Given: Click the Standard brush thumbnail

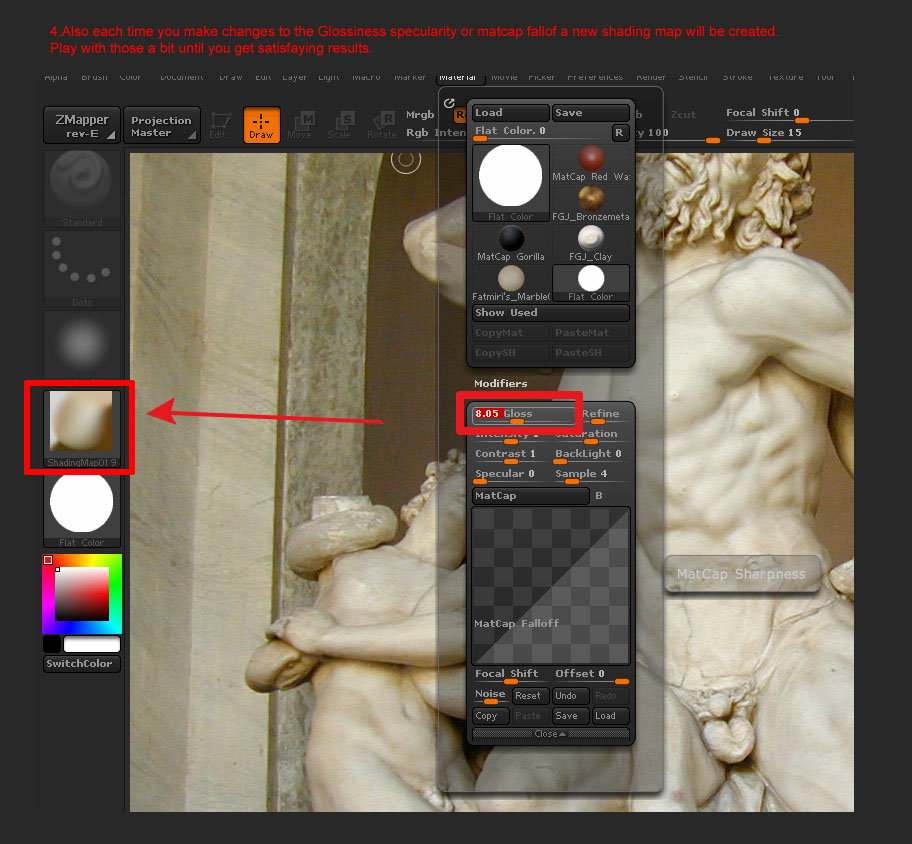Looking at the screenshot, I should click(x=81, y=188).
